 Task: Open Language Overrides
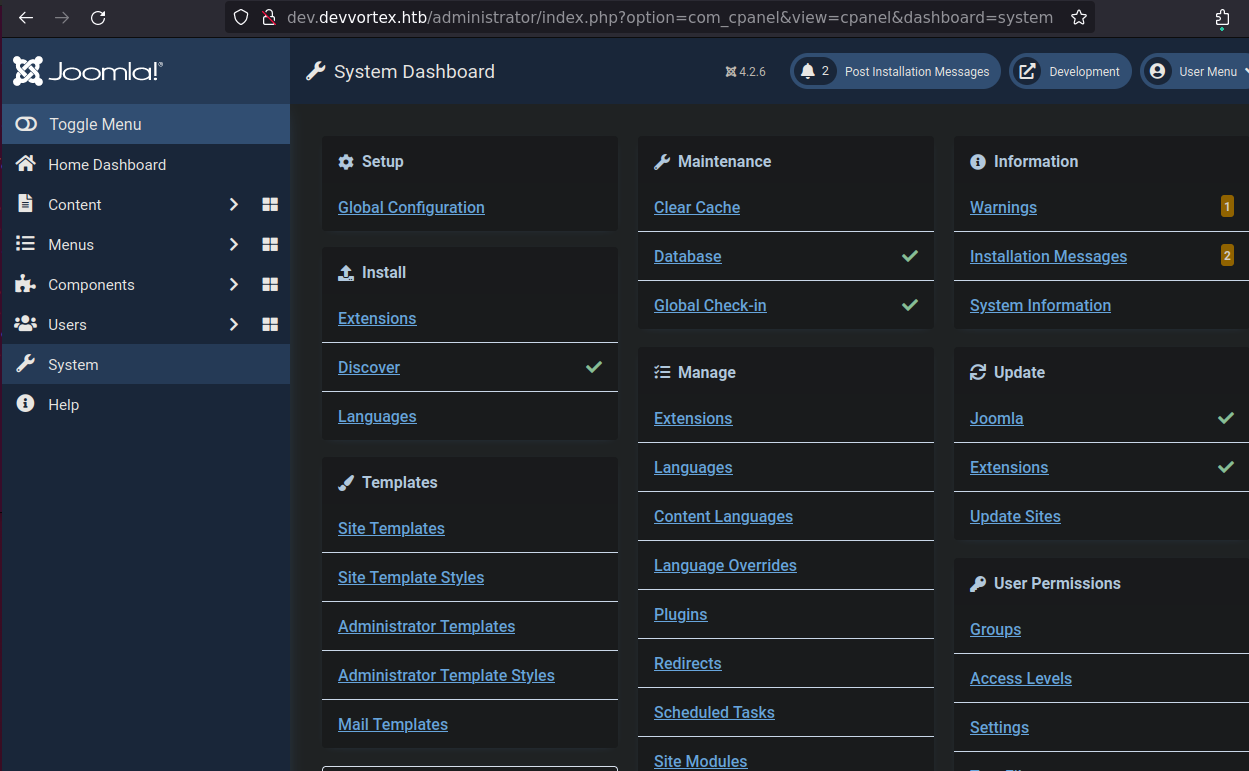(x=725, y=565)
